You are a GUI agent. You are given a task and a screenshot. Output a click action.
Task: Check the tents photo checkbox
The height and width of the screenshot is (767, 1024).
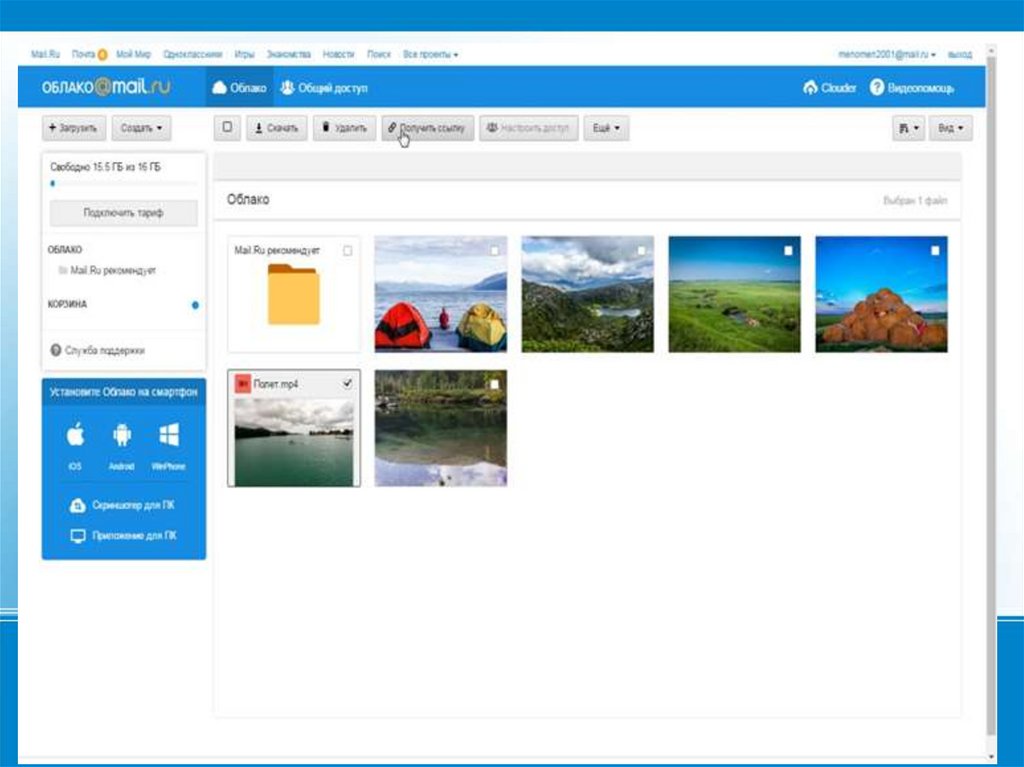pyautogui.click(x=494, y=251)
